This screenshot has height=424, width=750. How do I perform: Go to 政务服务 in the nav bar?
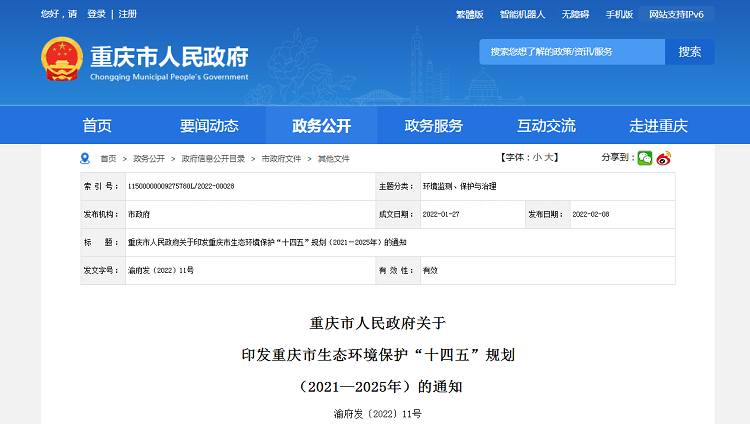tap(433, 125)
